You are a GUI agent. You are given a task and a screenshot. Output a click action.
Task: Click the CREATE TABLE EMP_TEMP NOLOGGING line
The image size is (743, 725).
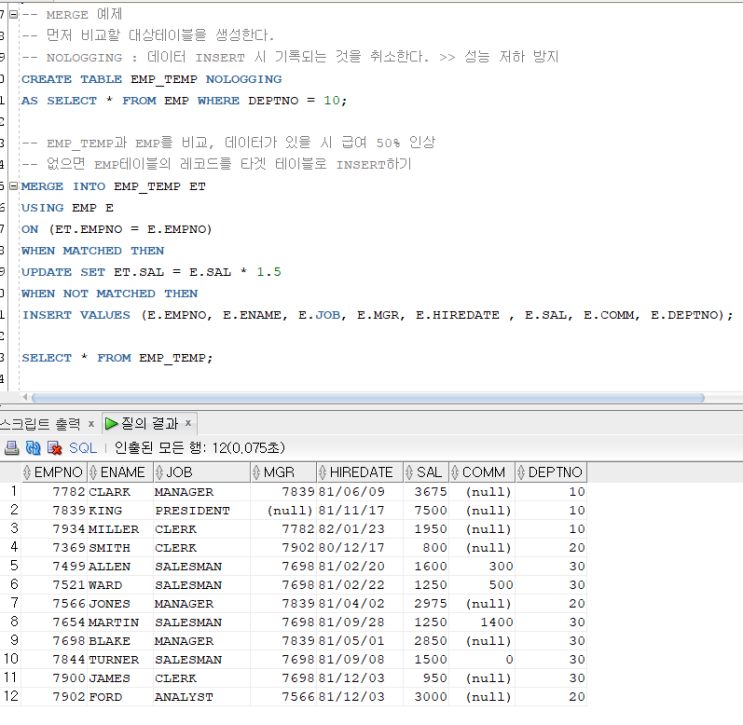(152, 79)
